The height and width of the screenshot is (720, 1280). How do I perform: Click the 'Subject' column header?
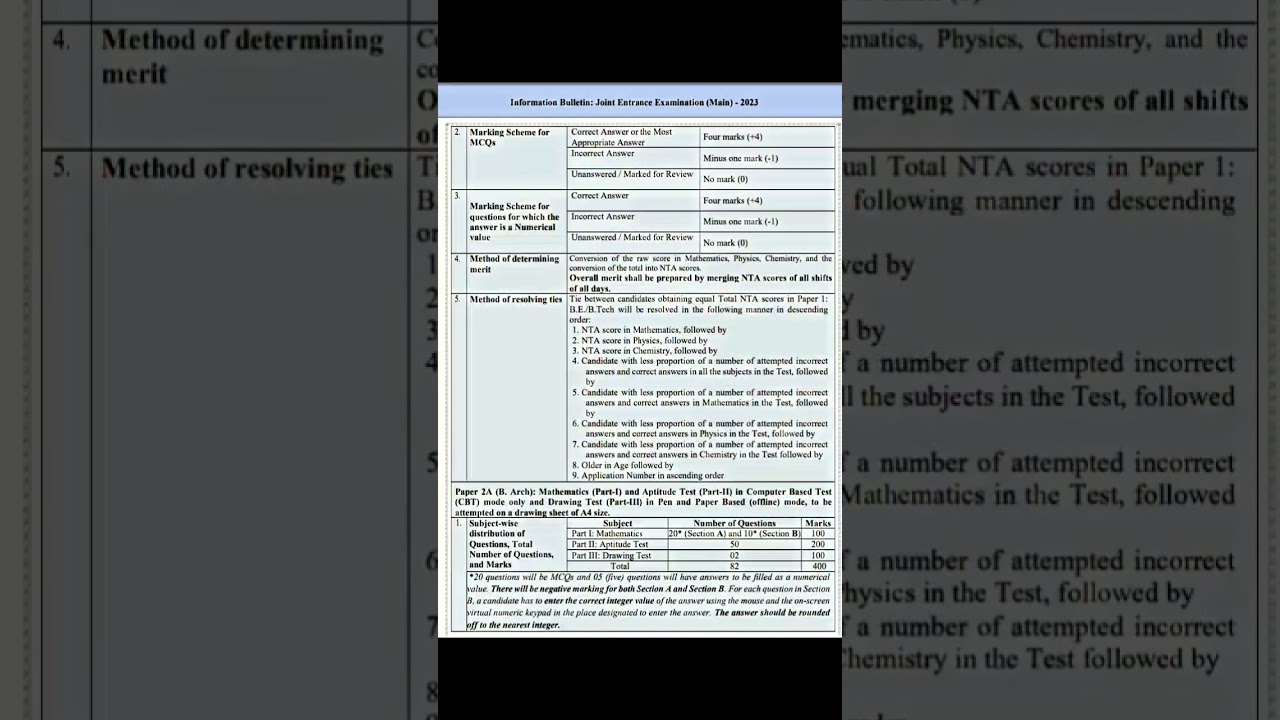617,523
